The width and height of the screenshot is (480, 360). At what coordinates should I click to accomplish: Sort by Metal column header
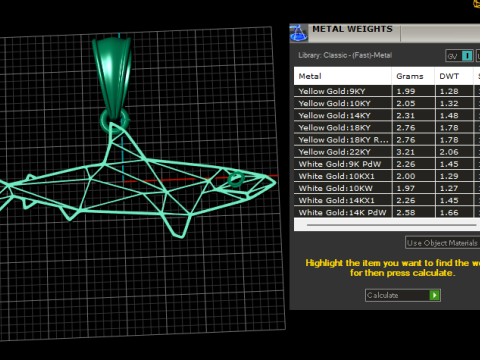[343, 76]
